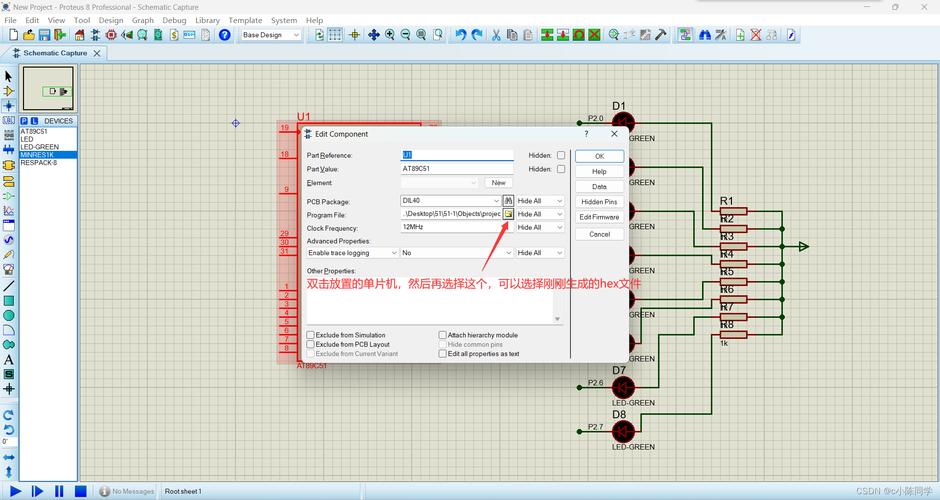Switch to the Schematic Capture tab
This screenshot has height=500, width=940.
point(55,53)
